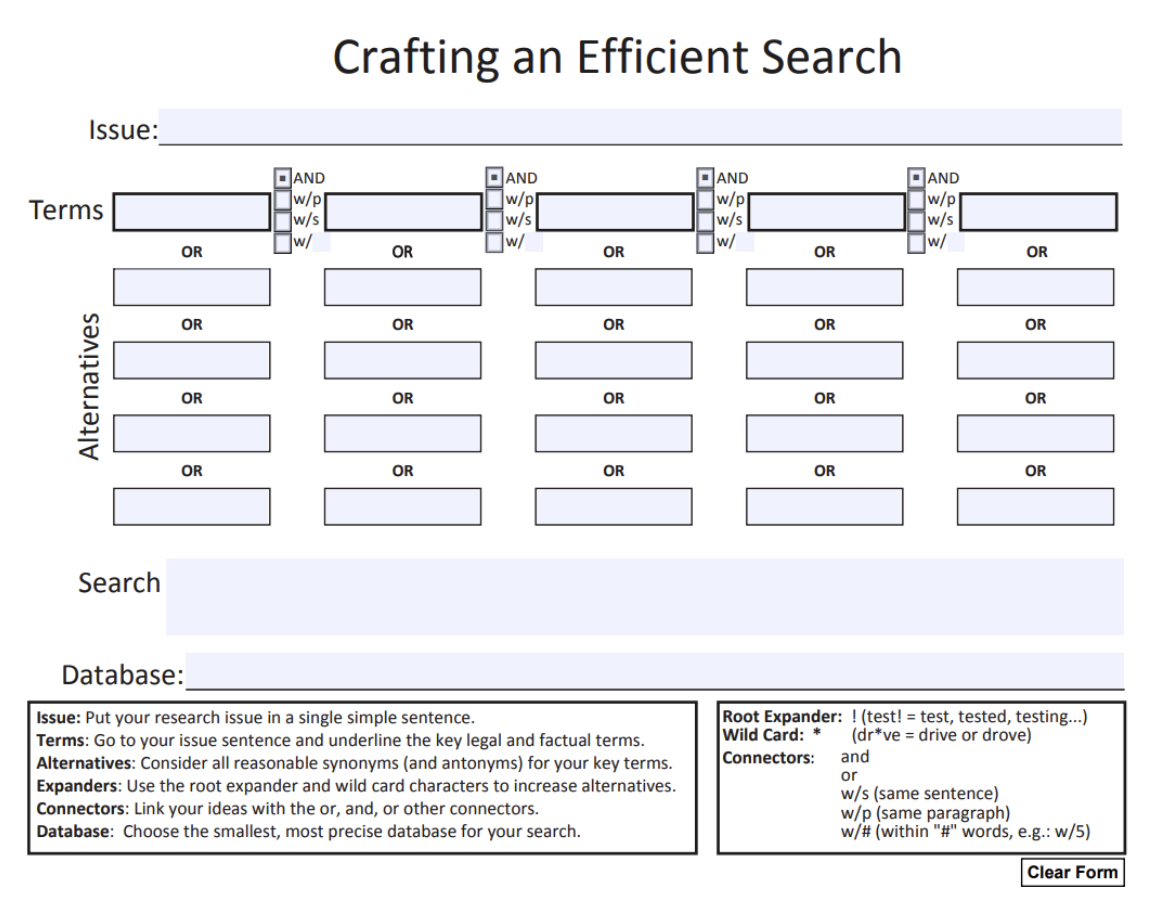Click the Search text area
This screenshot has width=1162, height=898.
pos(644,597)
